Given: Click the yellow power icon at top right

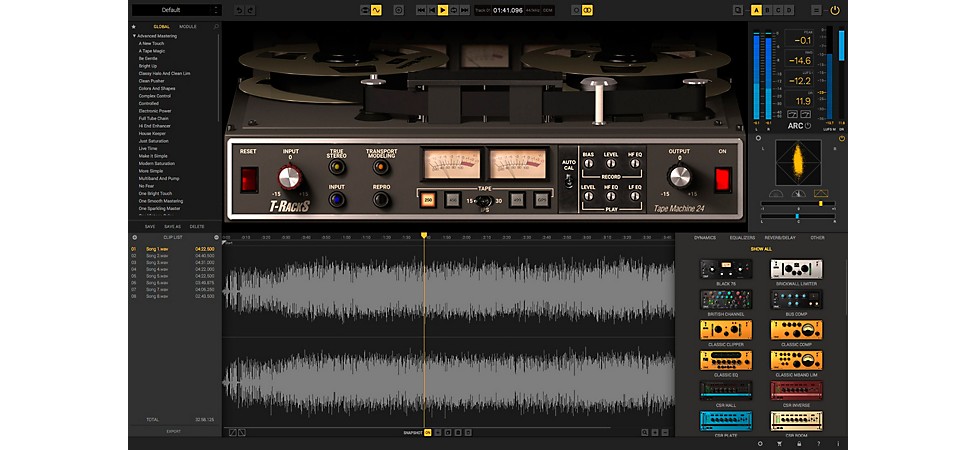Looking at the screenshot, I should point(835,10).
